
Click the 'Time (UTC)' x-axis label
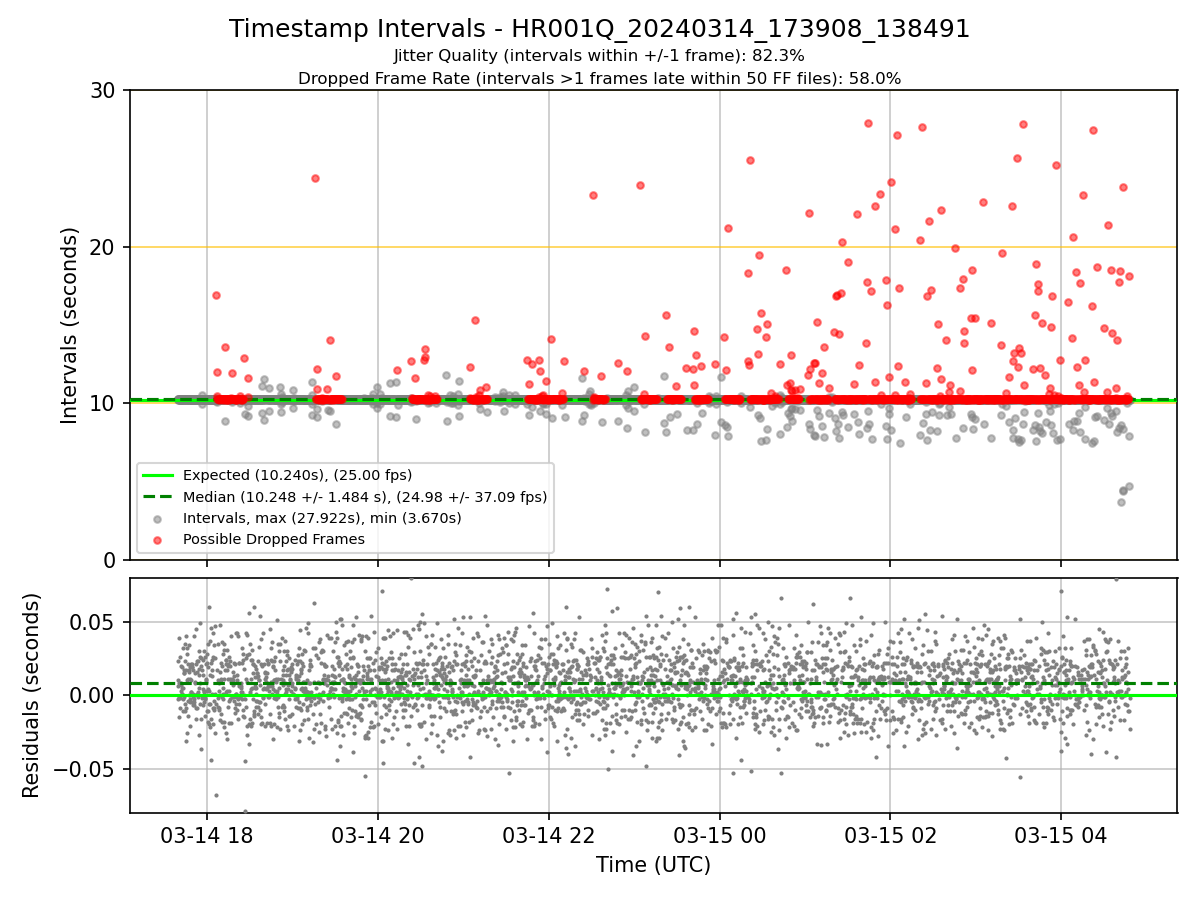tap(653, 865)
